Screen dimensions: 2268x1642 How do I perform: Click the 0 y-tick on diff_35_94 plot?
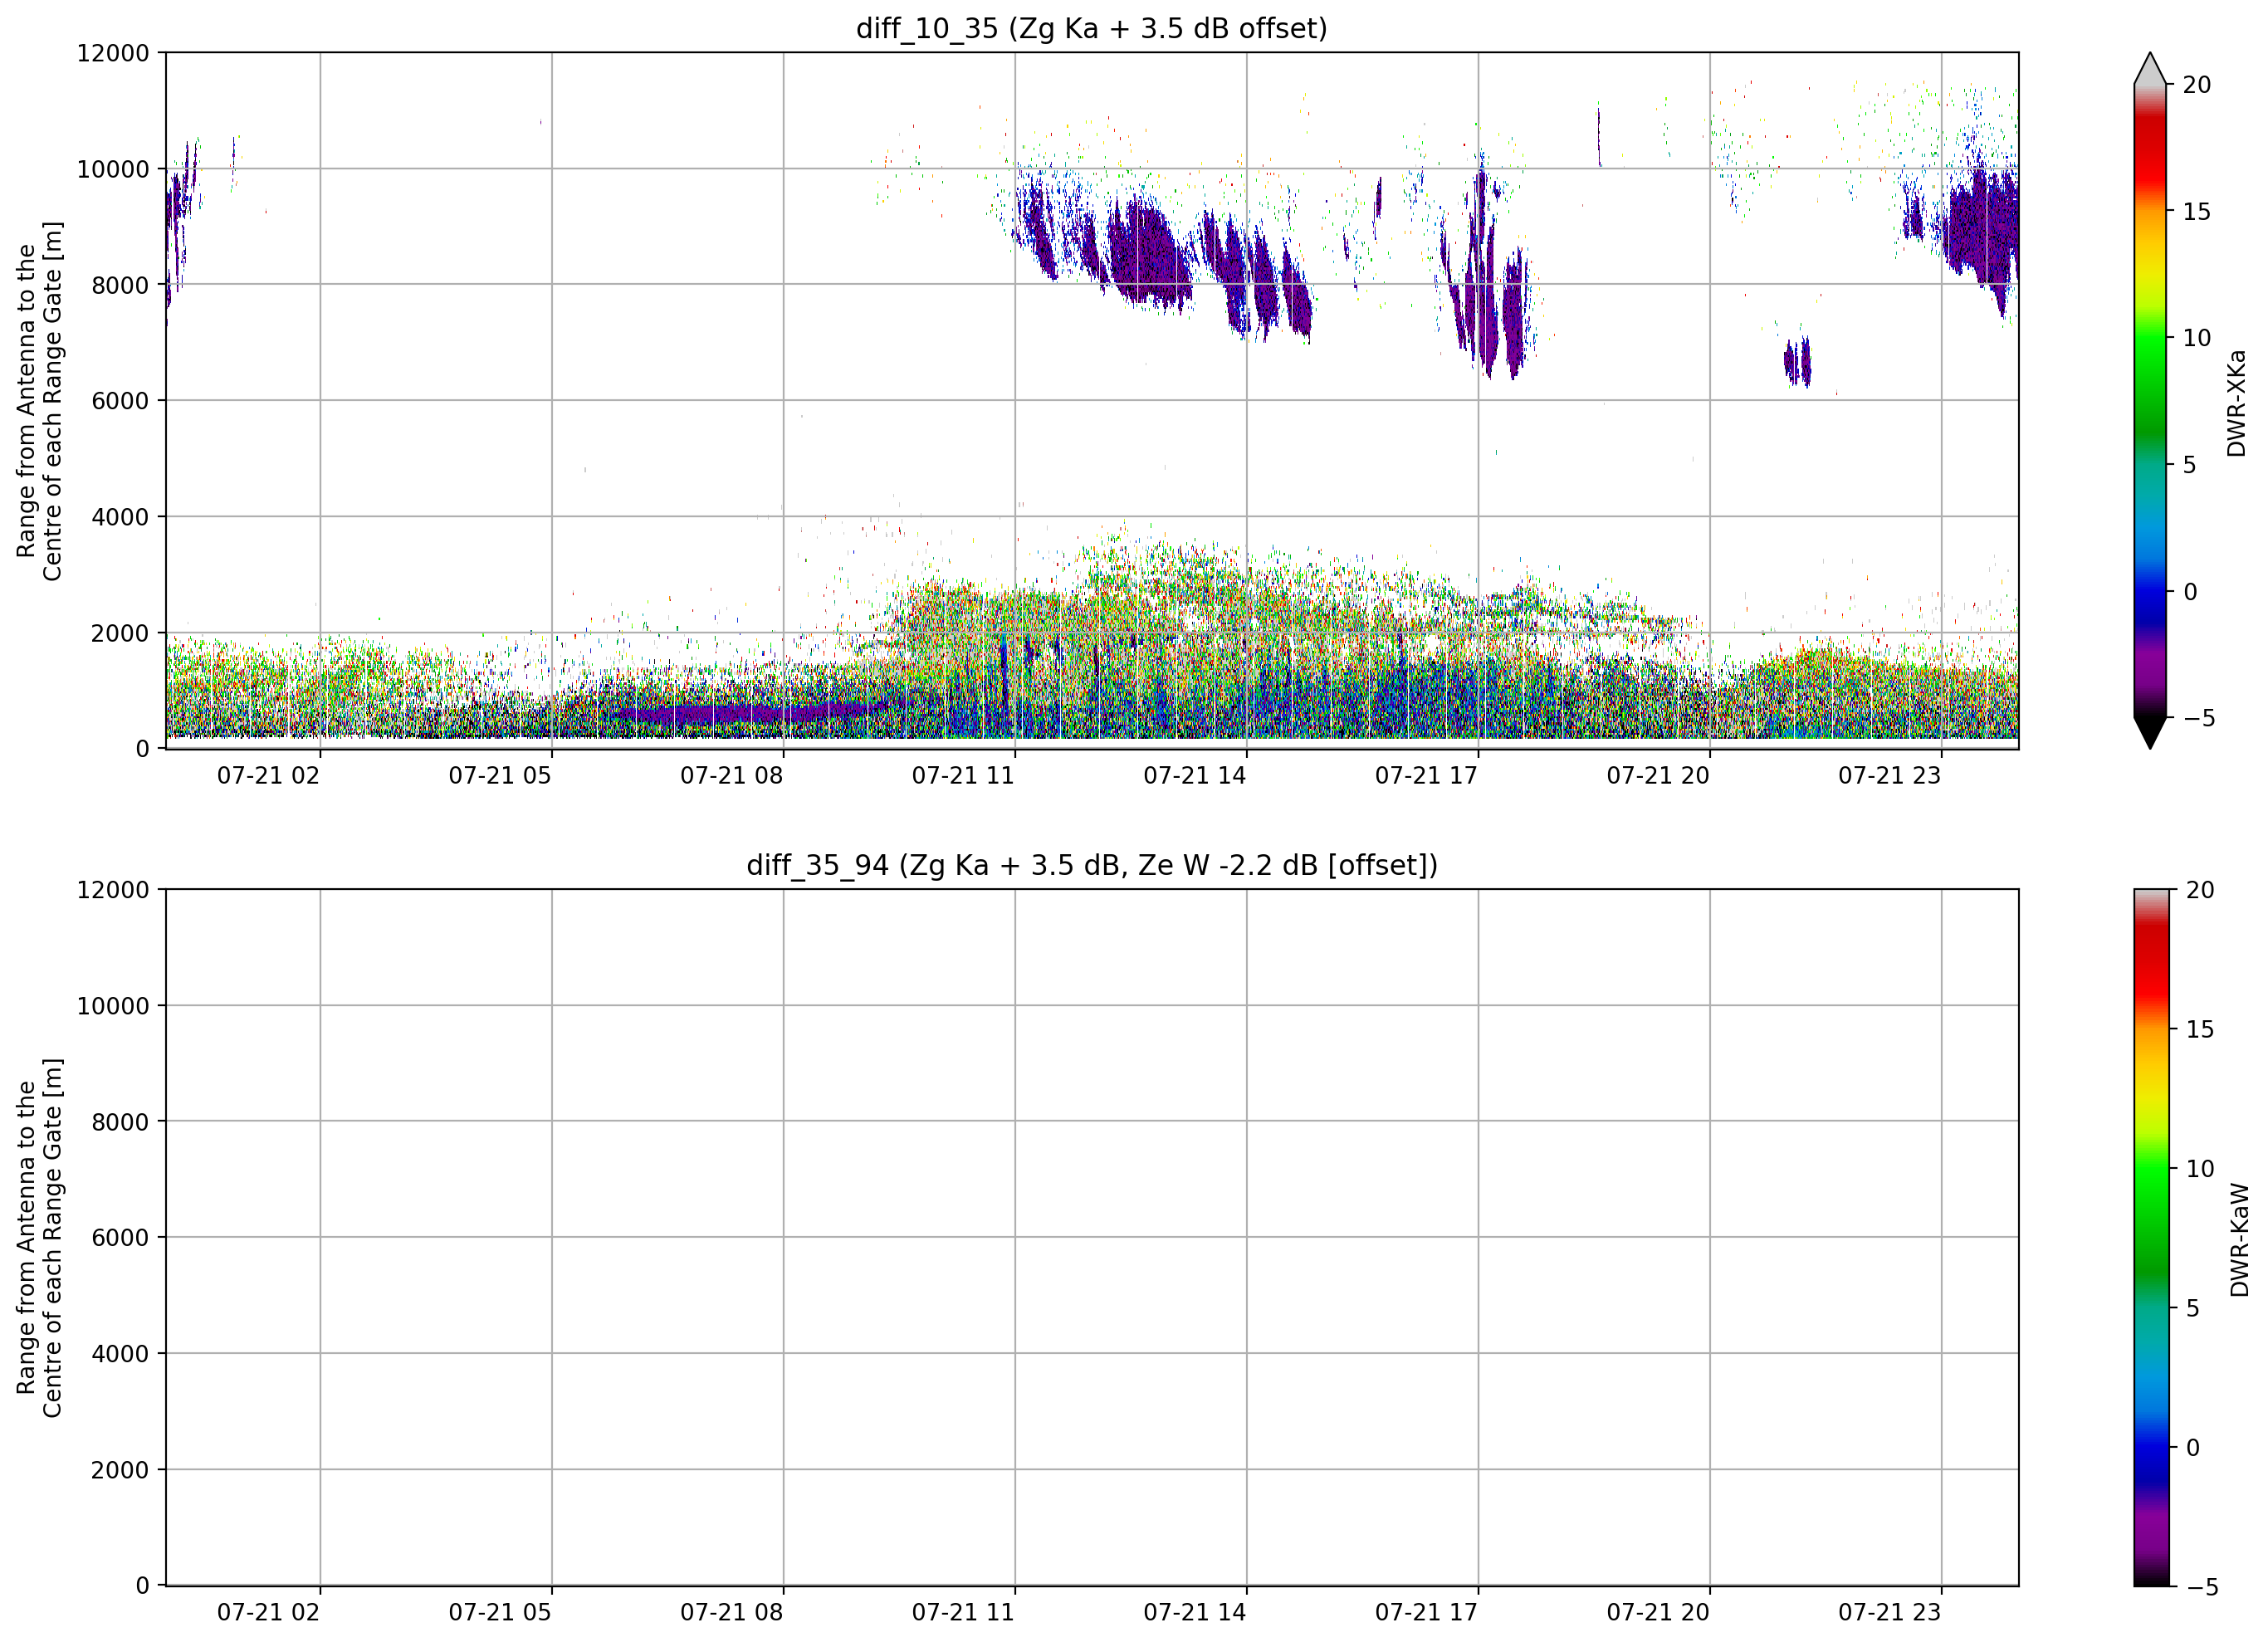tap(142, 1586)
